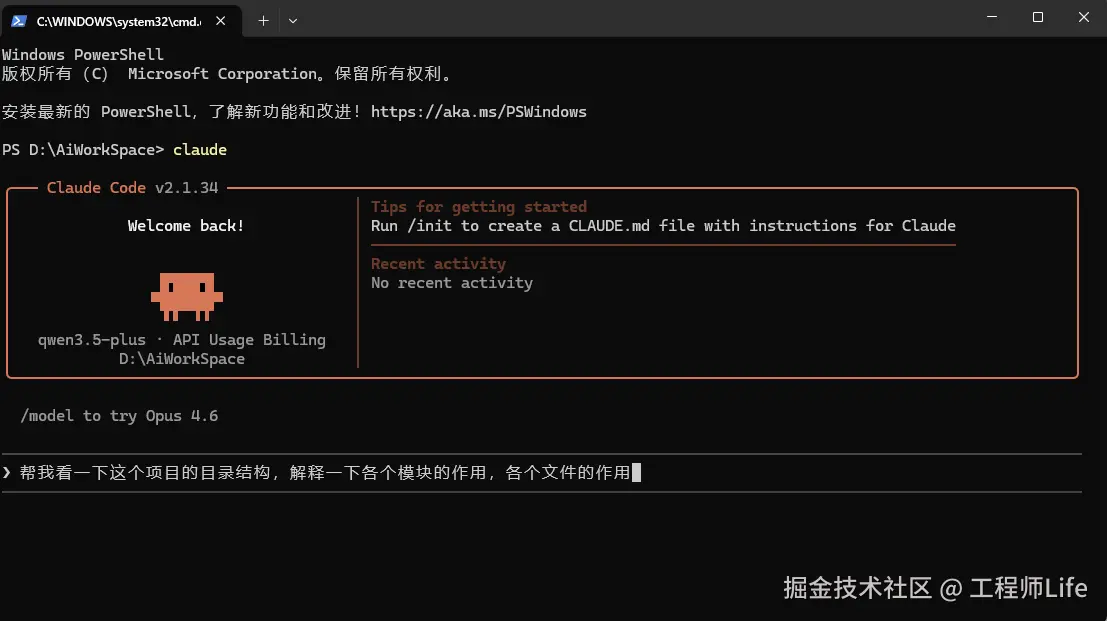1107x621 pixels.
Task: Click the 'D:\AiWorkSpace' path under the mascot
Action: [181, 359]
